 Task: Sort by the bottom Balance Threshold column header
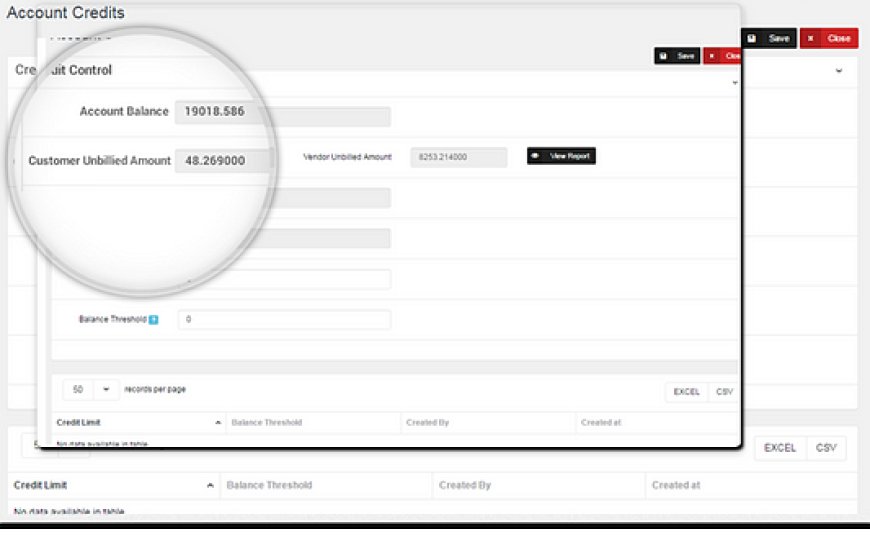click(x=269, y=485)
